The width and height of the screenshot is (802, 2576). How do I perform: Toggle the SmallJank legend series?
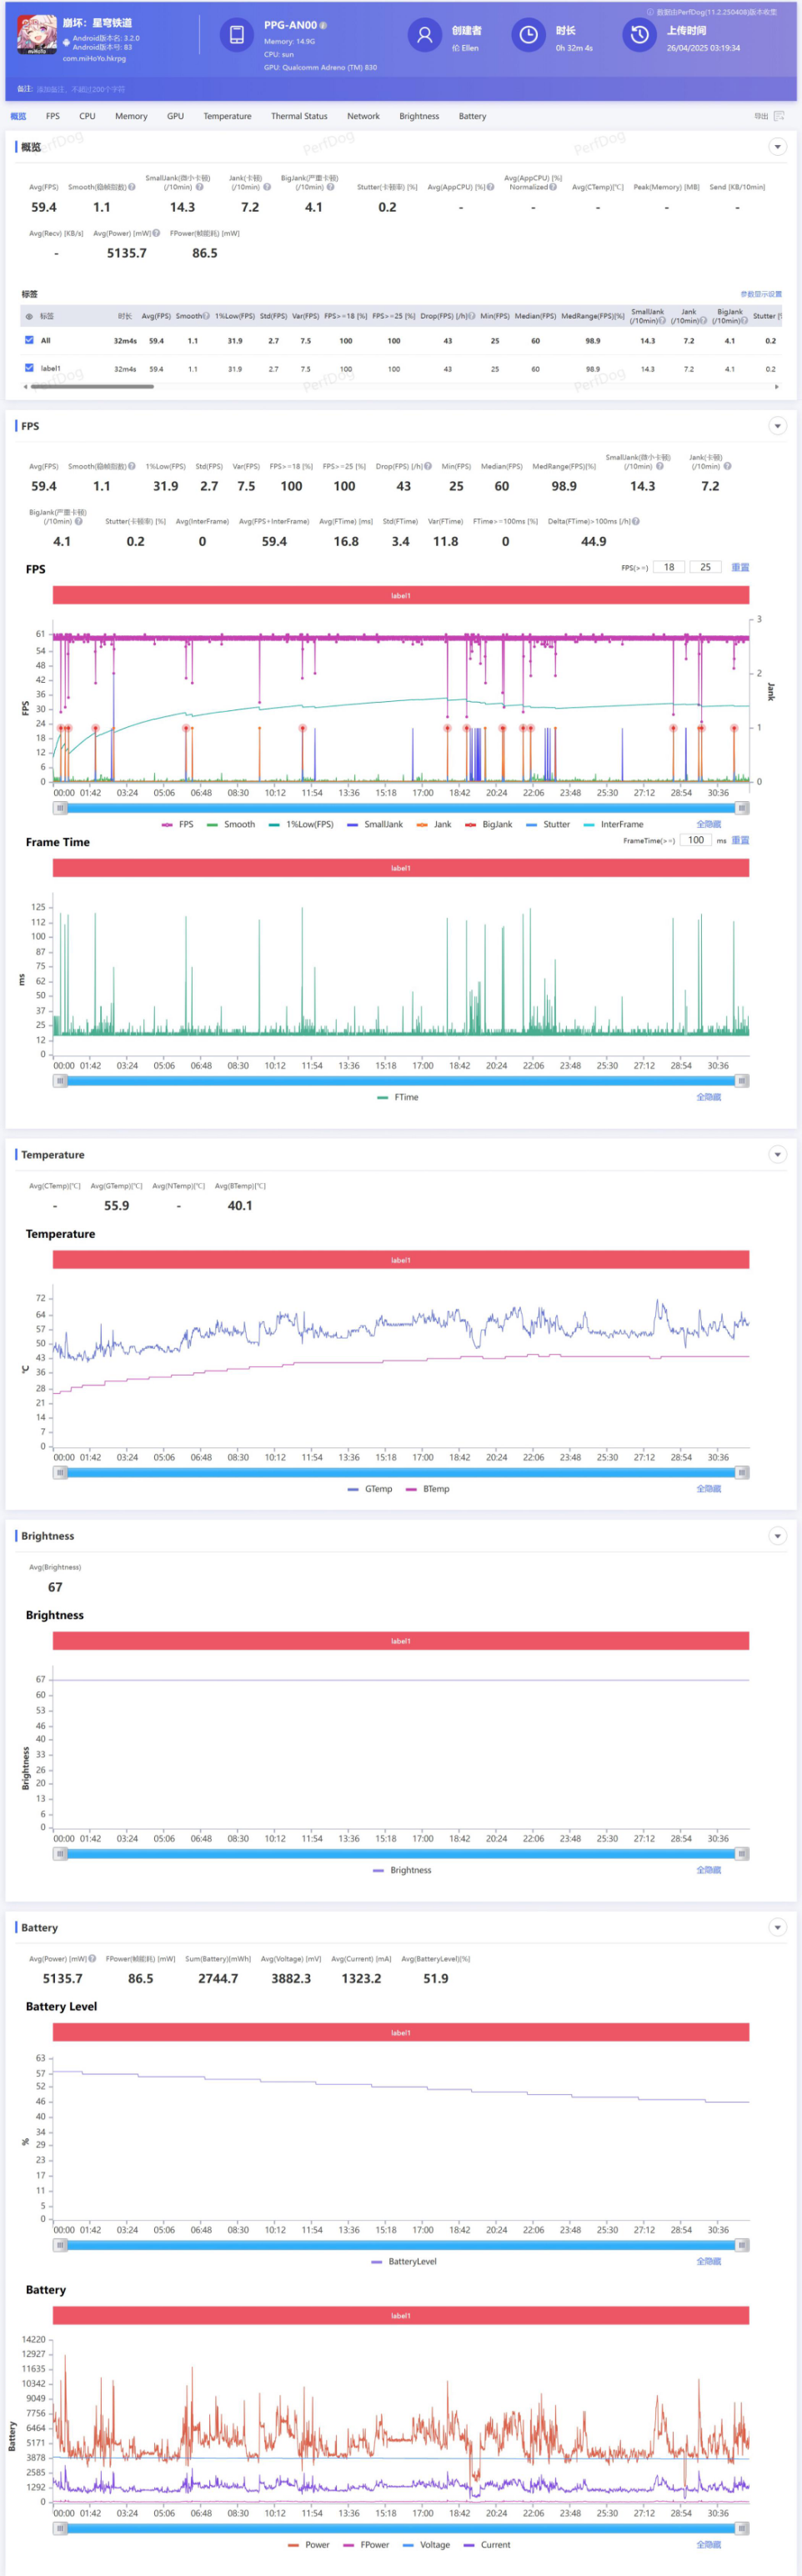pos(375,825)
